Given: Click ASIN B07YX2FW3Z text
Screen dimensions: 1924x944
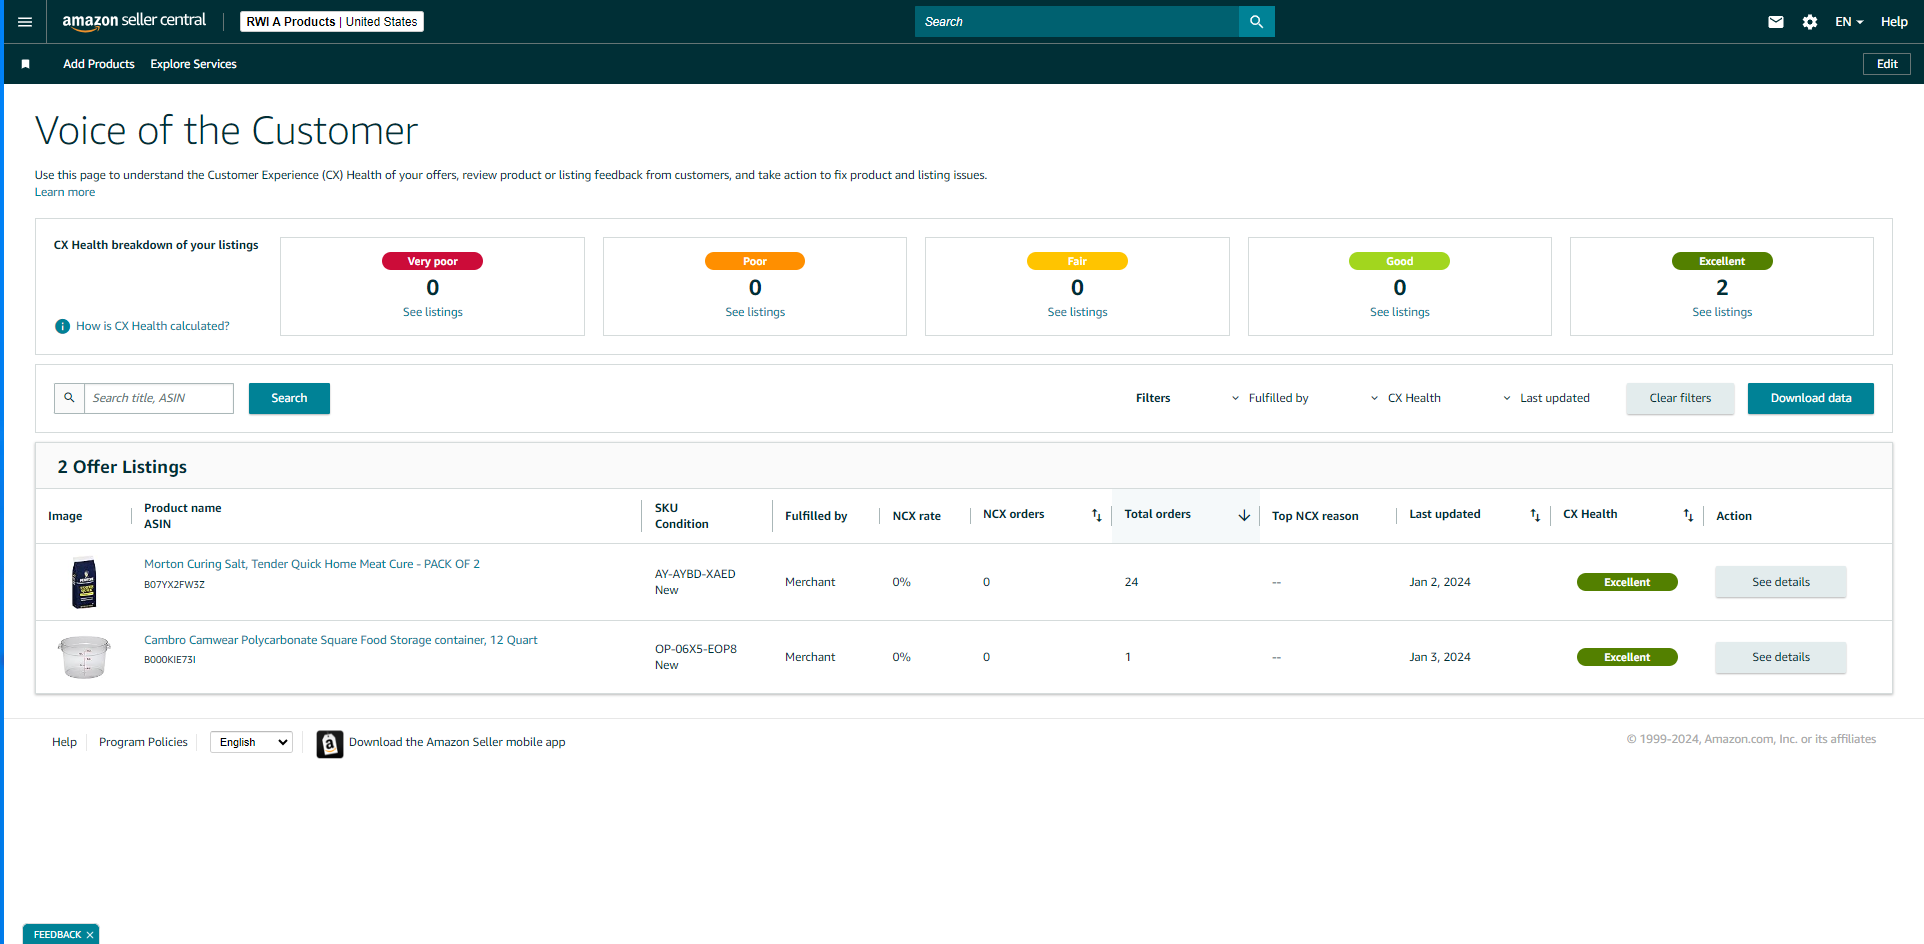Looking at the screenshot, I should click(174, 585).
